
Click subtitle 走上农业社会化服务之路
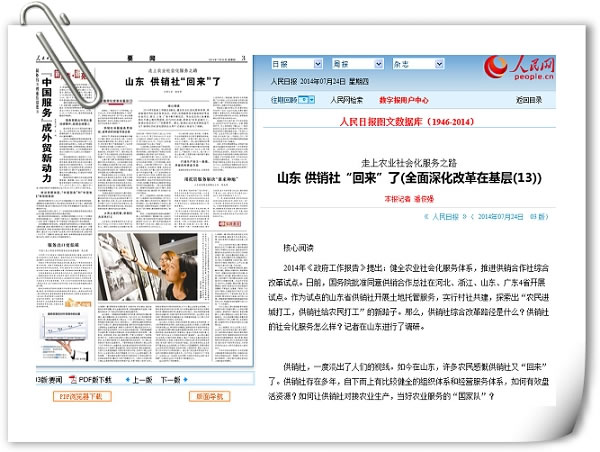coord(409,163)
